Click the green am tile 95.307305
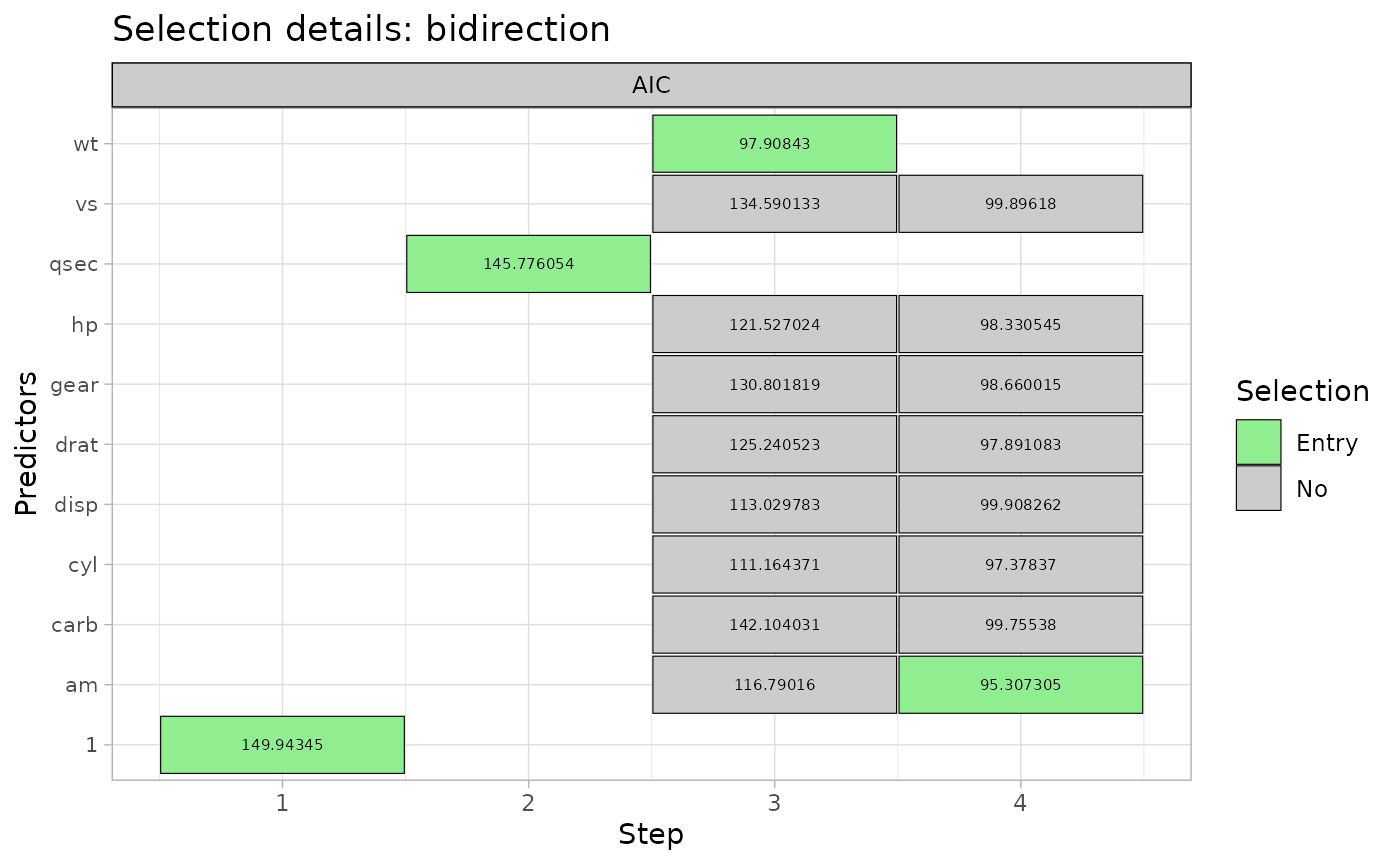Image resolution: width=1400 pixels, height=865 pixels. point(1020,685)
